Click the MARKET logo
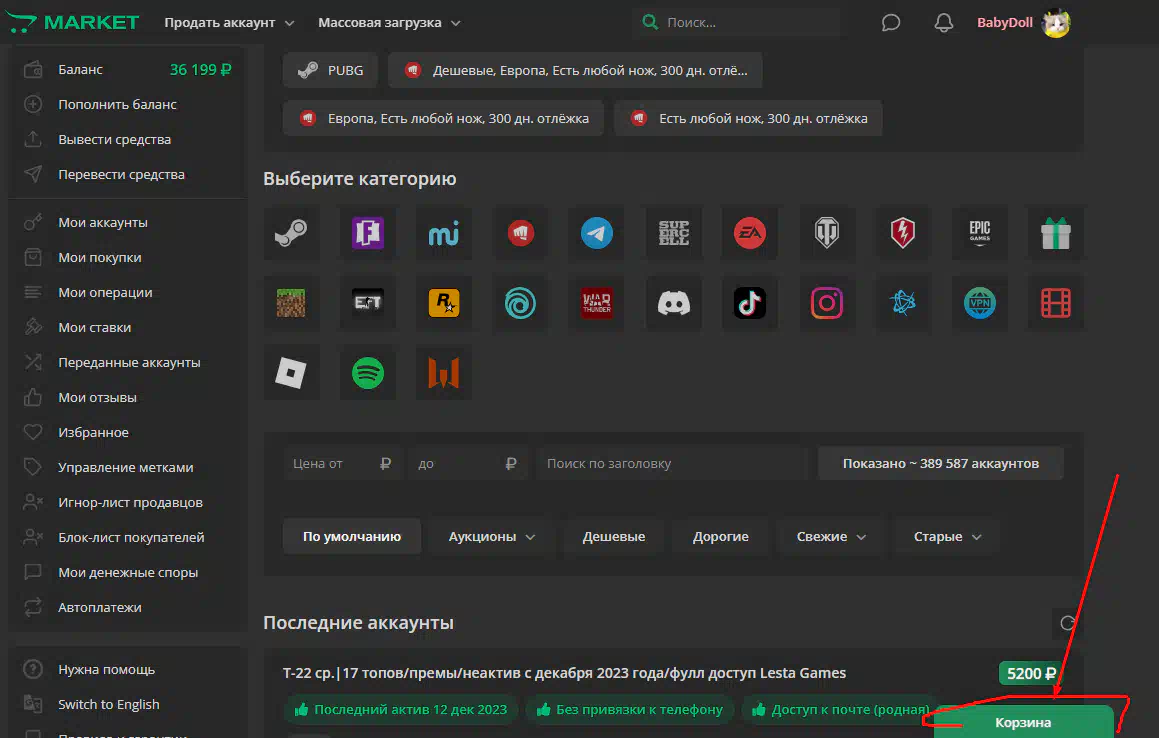1159x738 pixels. 72,23
